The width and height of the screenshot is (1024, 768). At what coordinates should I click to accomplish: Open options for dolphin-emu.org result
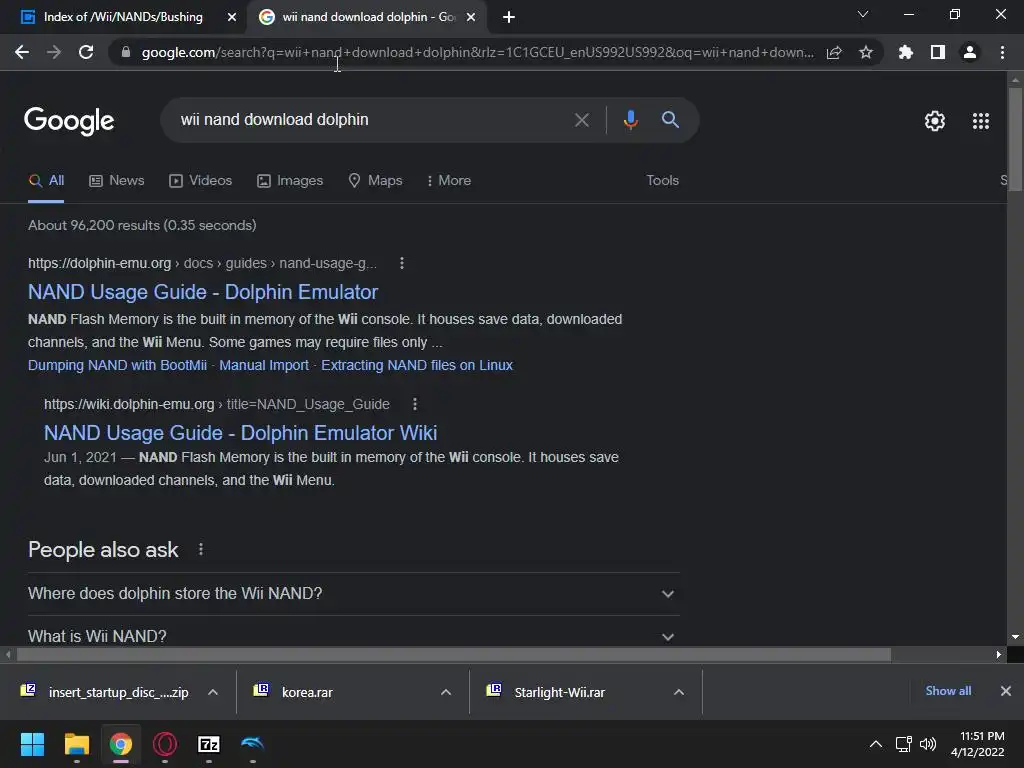[x=402, y=263]
